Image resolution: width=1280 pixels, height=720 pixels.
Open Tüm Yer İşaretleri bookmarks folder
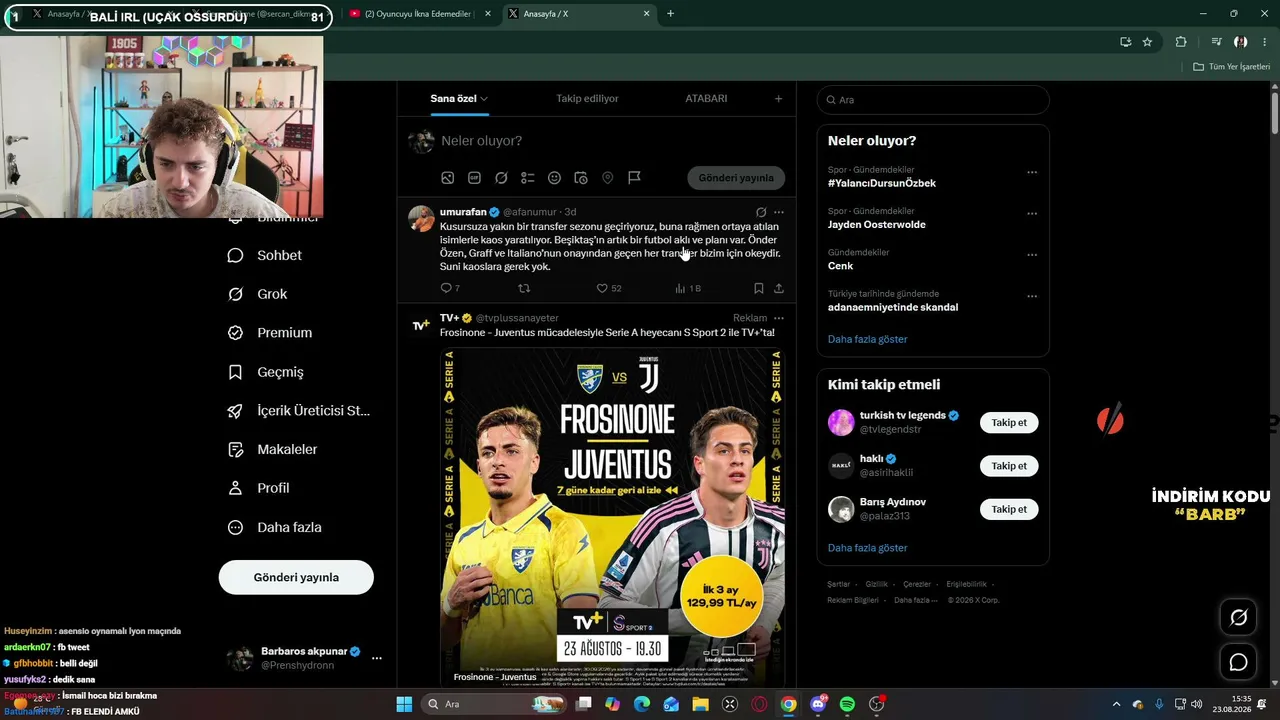click(1232, 67)
